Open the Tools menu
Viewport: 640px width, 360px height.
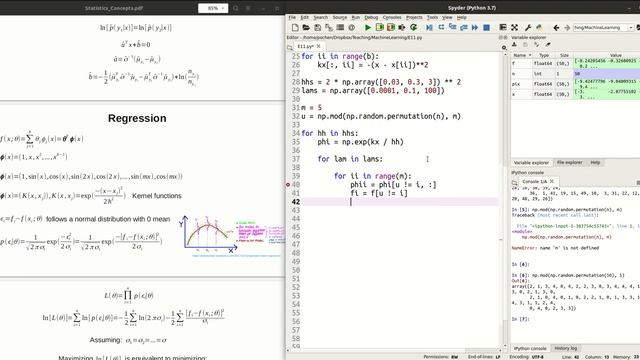click(432, 18)
